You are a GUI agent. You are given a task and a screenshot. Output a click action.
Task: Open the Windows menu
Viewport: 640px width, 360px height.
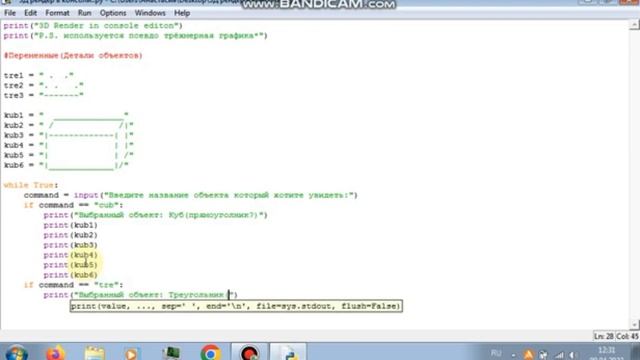150,13
